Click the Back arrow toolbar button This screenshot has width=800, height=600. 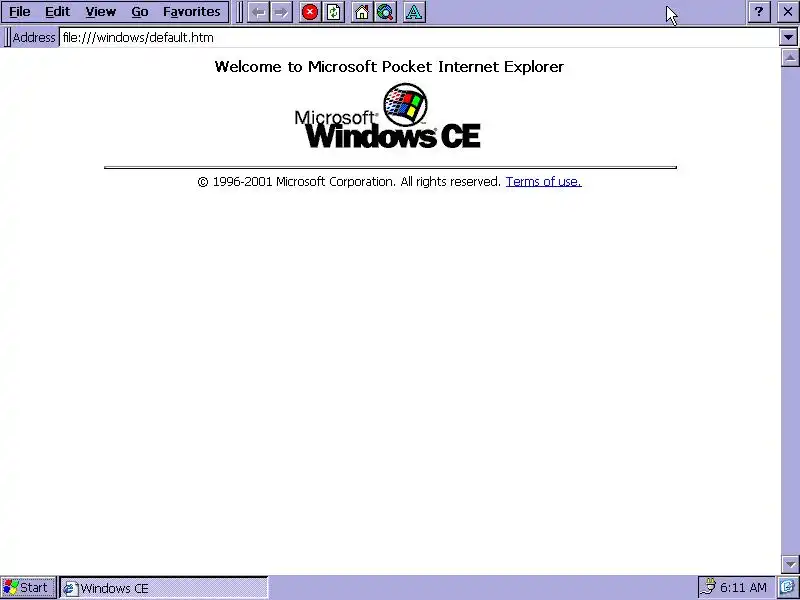[x=259, y=12]
